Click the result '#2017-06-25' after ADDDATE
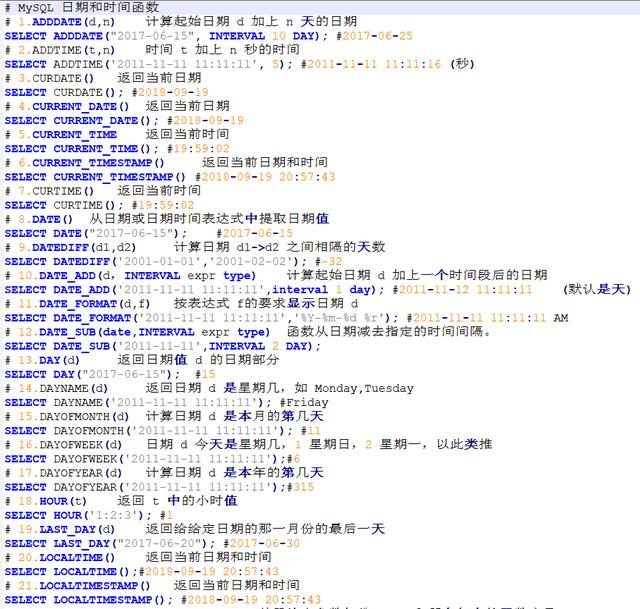Image resolution: width=640 pixels, height=609 pixels. (374, 36)
